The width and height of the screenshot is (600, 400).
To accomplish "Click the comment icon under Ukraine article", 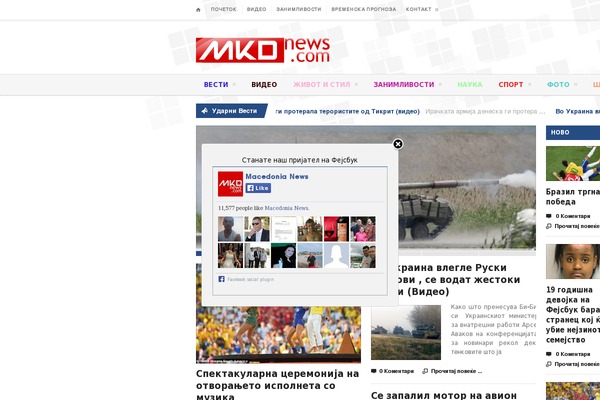I will click(x=373, y=371).
